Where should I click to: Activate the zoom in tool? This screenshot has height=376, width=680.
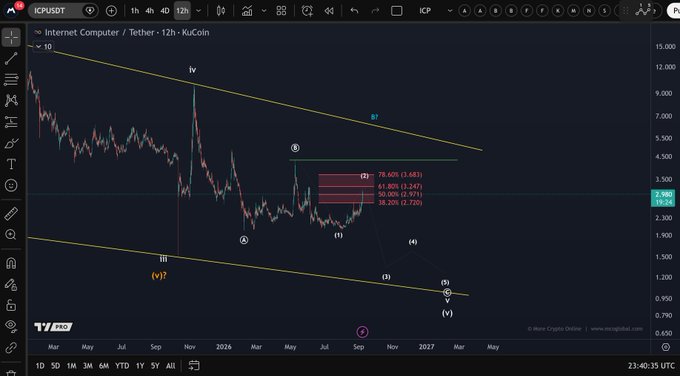pyautogui.click(x=11, y=235)
